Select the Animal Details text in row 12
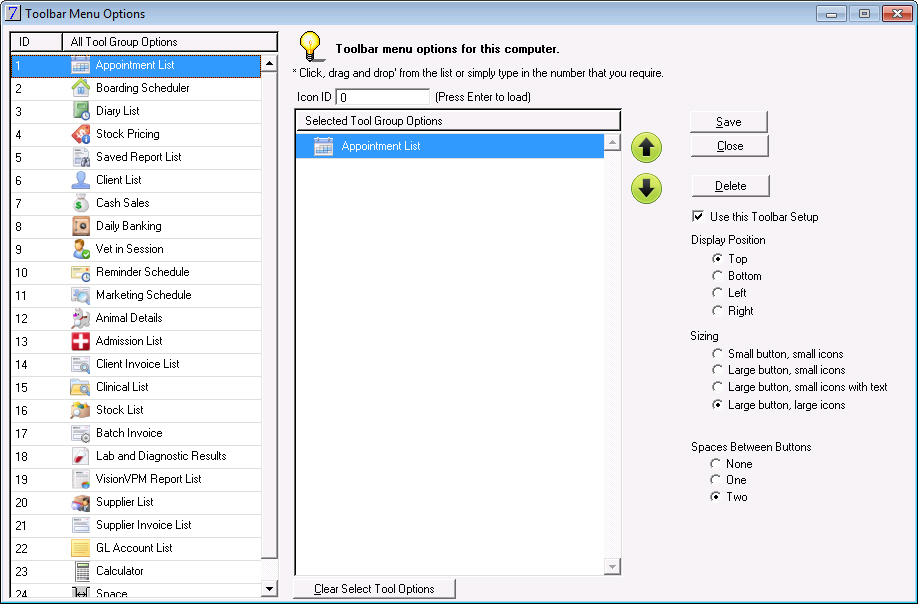This screenshot has width=918, height=604. click(x=129, y=318)
